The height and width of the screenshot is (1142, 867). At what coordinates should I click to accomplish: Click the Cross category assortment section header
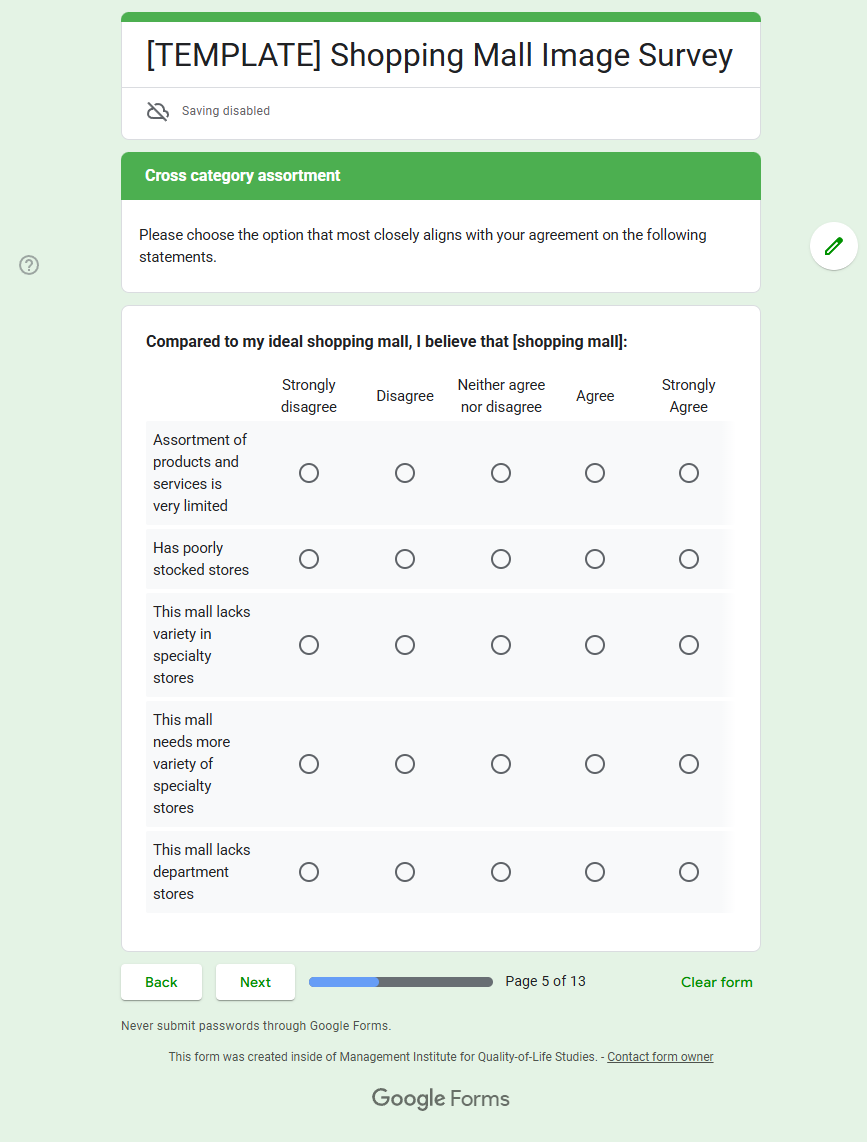(x=242, y=176)
